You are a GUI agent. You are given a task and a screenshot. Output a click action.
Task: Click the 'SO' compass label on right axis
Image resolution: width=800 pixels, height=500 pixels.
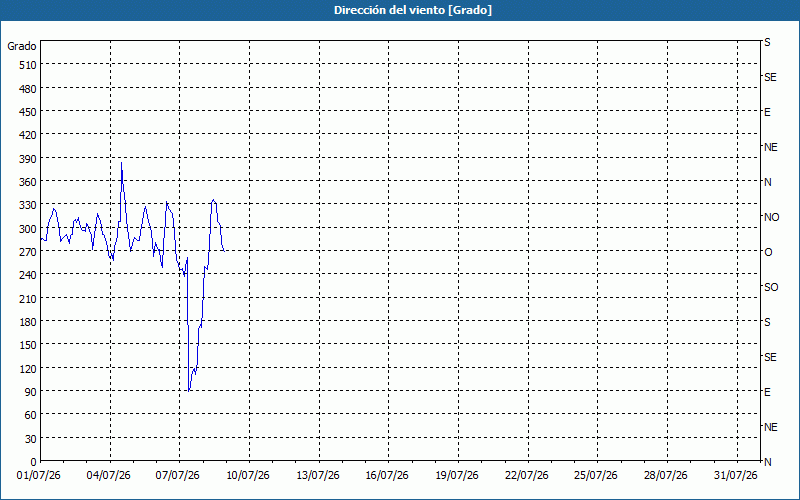click(771, 287)
